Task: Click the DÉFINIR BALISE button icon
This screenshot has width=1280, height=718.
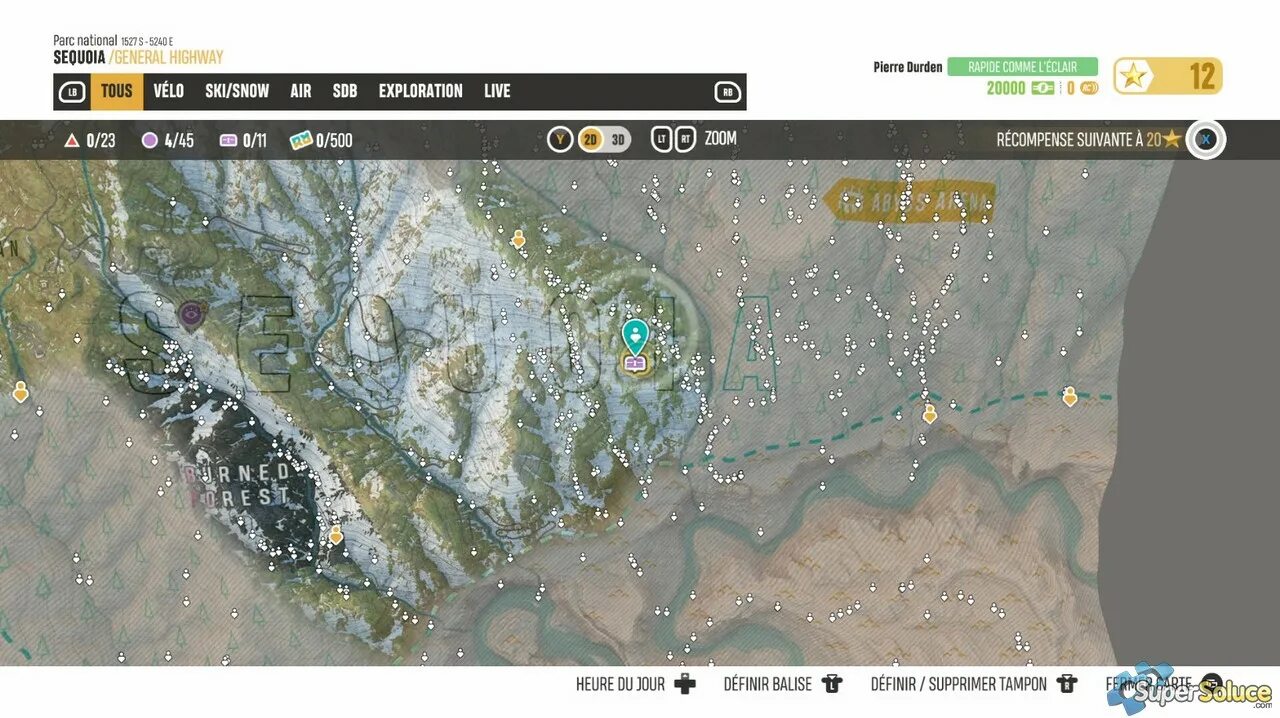Action: coord(832,684)
